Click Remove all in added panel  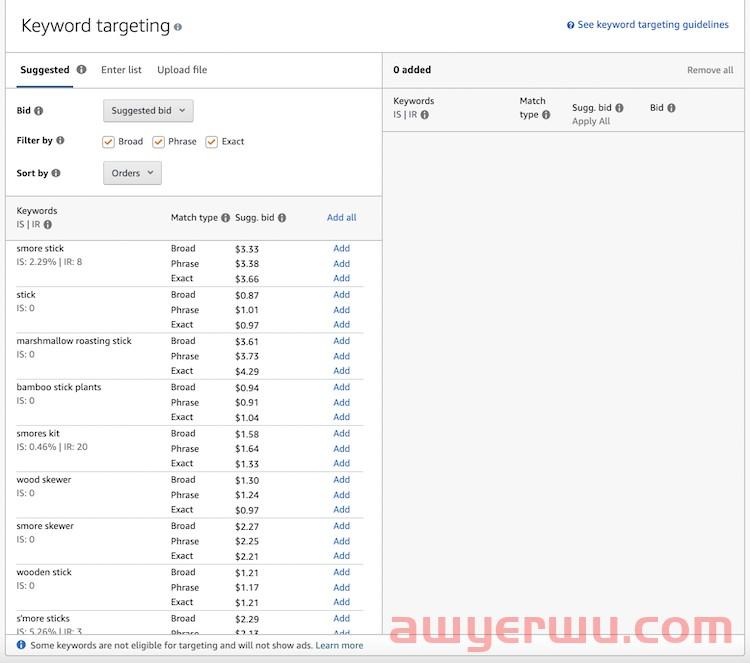coord(710,70)
